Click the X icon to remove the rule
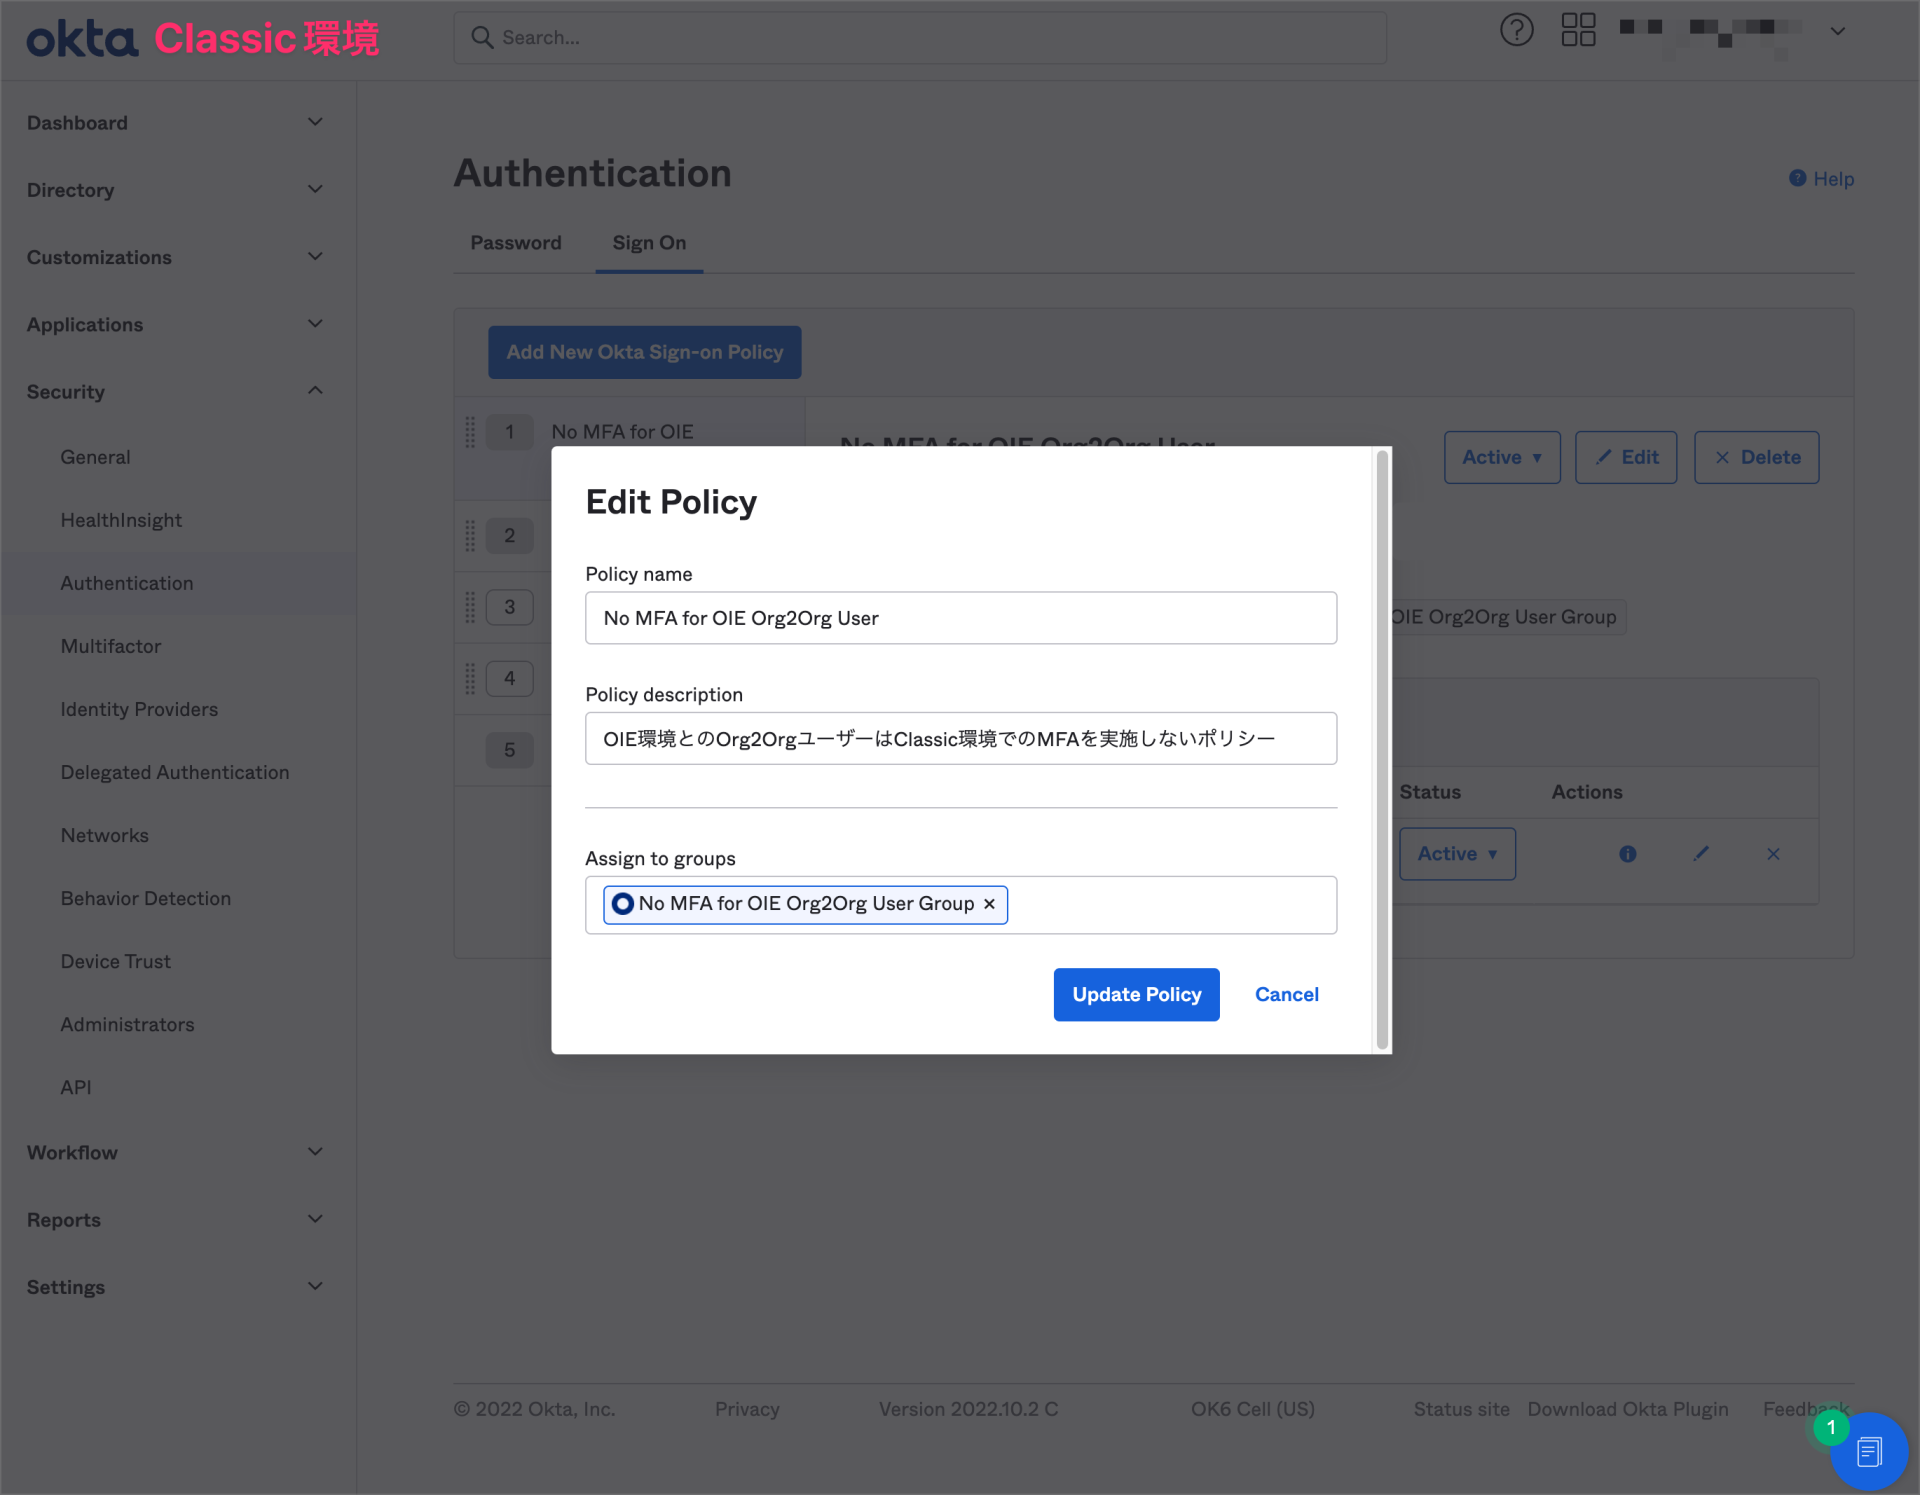1920x1495 pixels. tap(1774, 853)
